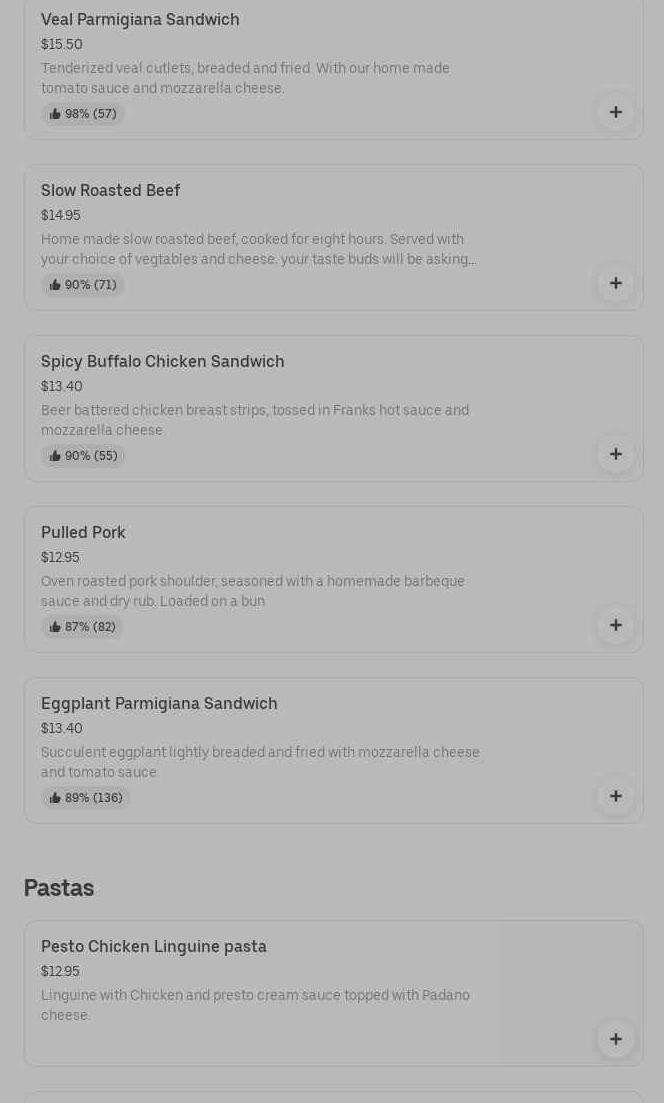
Task: Open the Veal Parmigiana Sandwich title
Action: 140,19
